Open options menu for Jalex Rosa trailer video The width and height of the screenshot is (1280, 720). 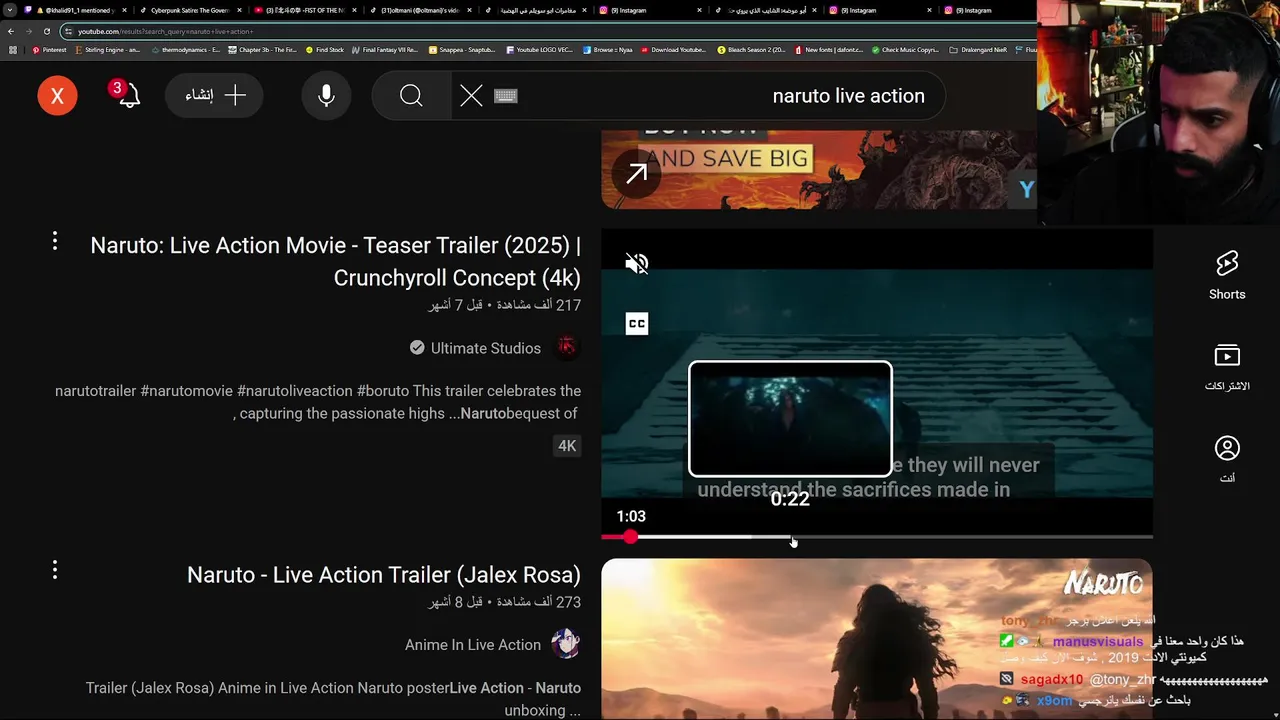pyautogui.click(x=55, y=570)
